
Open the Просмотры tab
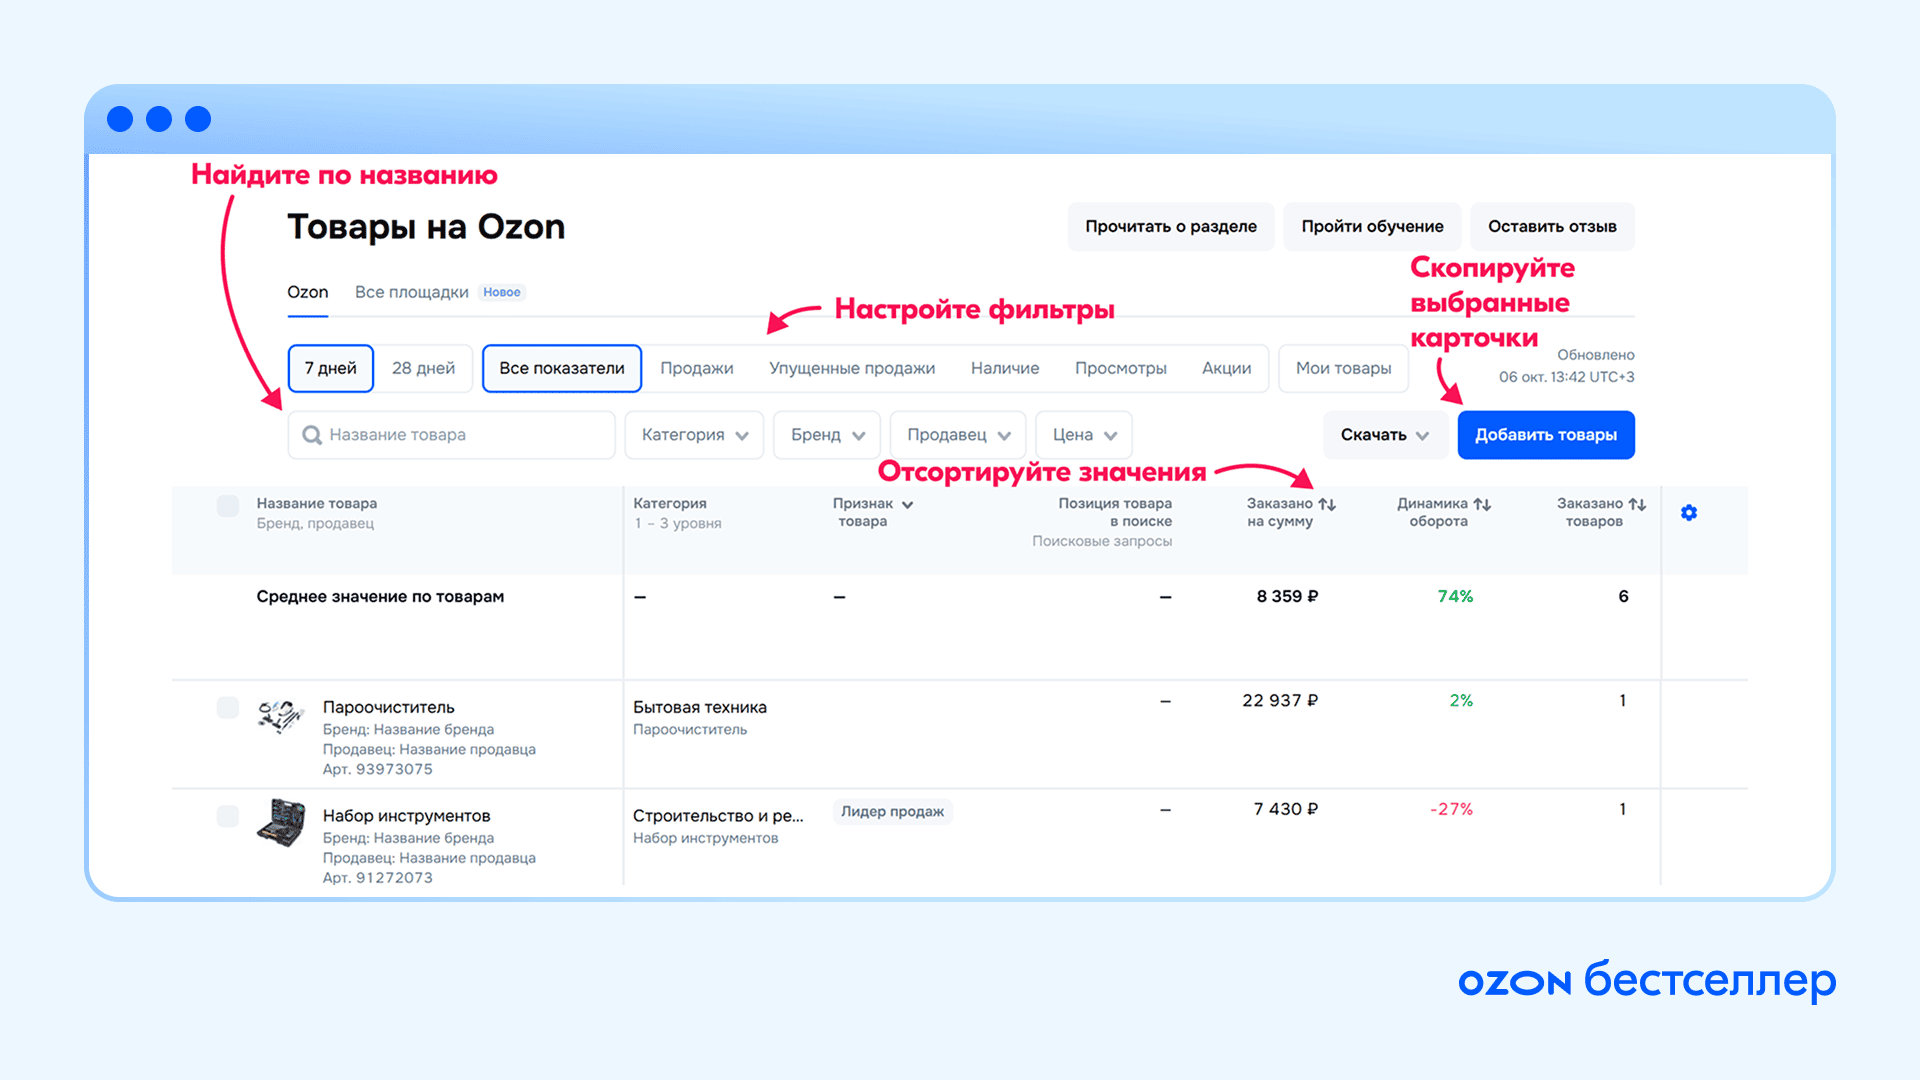click(x=1121, y=368)
